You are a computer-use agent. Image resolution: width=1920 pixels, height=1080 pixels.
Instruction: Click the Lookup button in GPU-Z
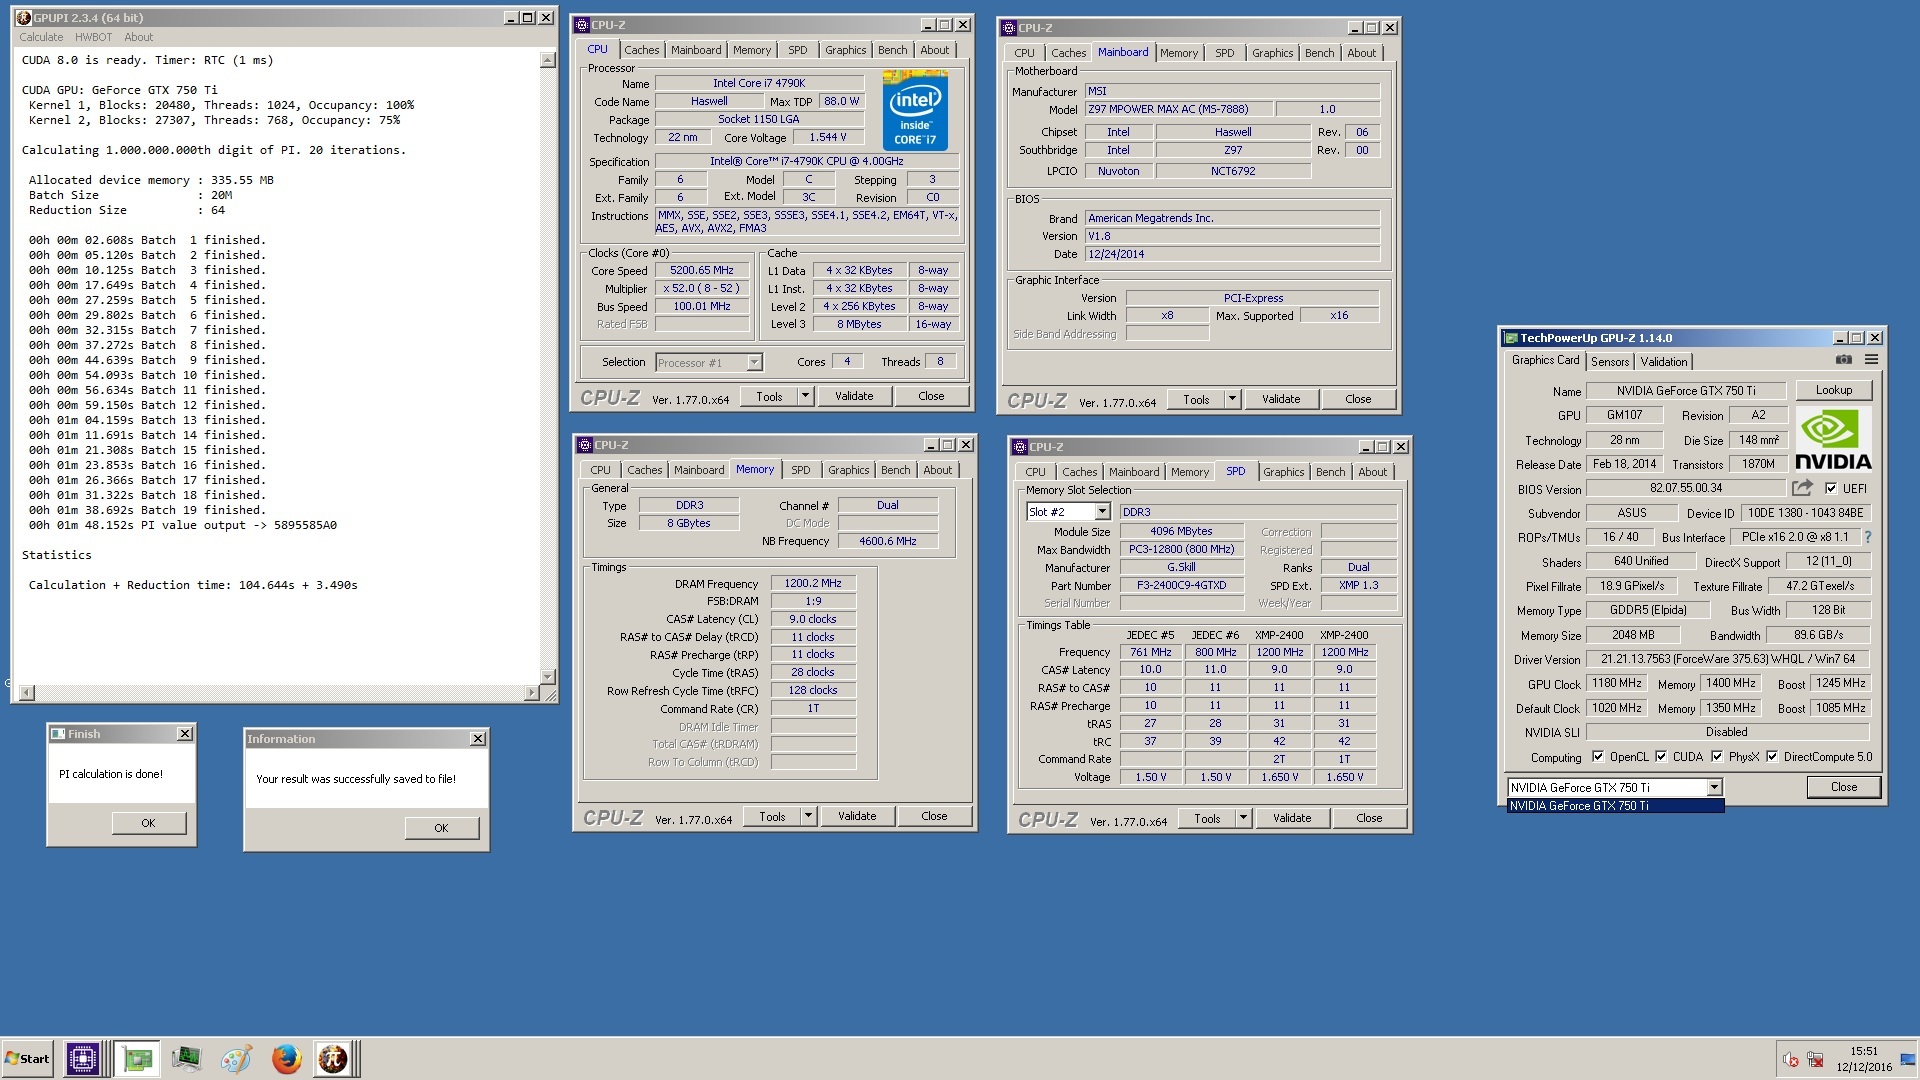[x=1833, y=390]
